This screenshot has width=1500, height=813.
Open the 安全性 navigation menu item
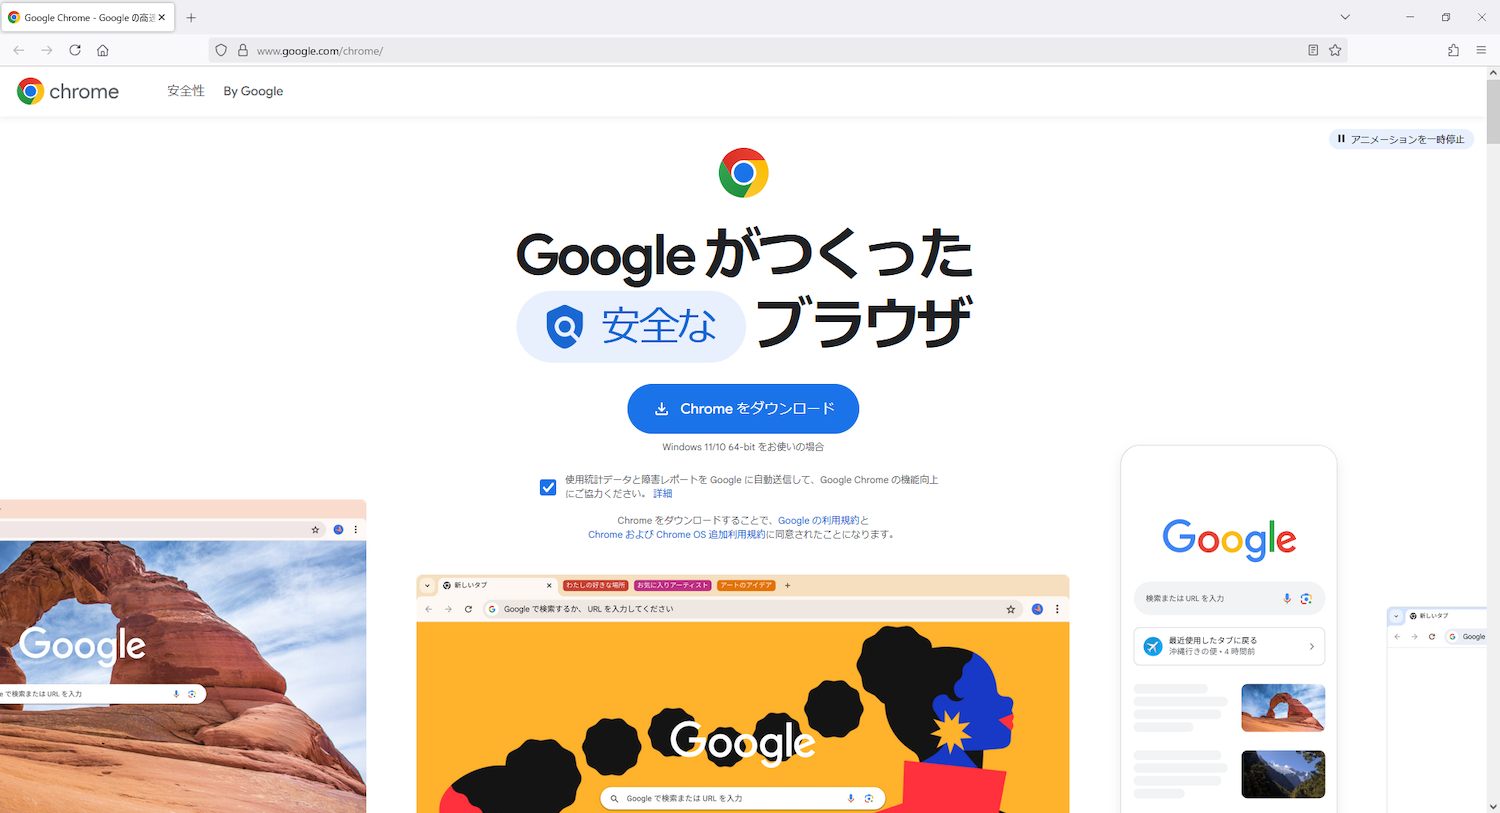click(186, 91)
